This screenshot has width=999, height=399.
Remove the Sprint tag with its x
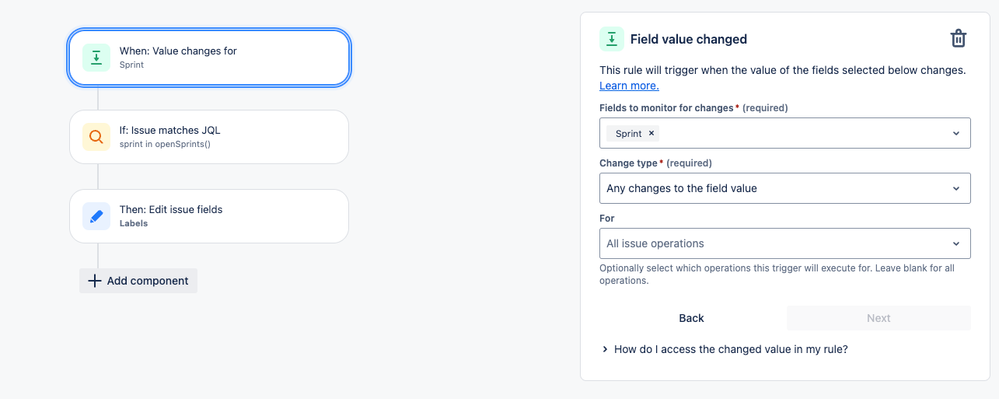(x=651, y=133)
